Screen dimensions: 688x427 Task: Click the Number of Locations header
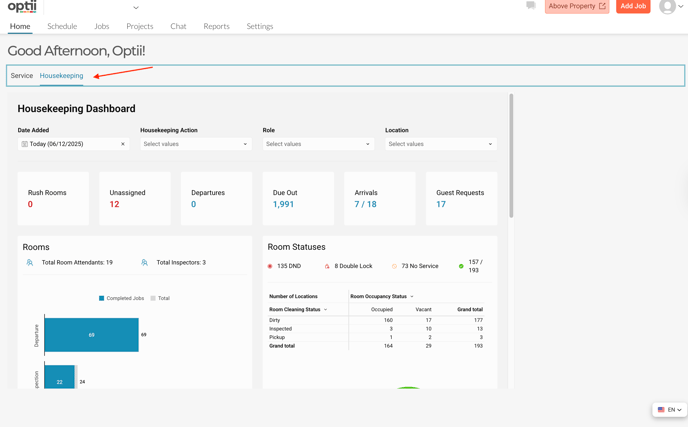(x=294, y=297)
